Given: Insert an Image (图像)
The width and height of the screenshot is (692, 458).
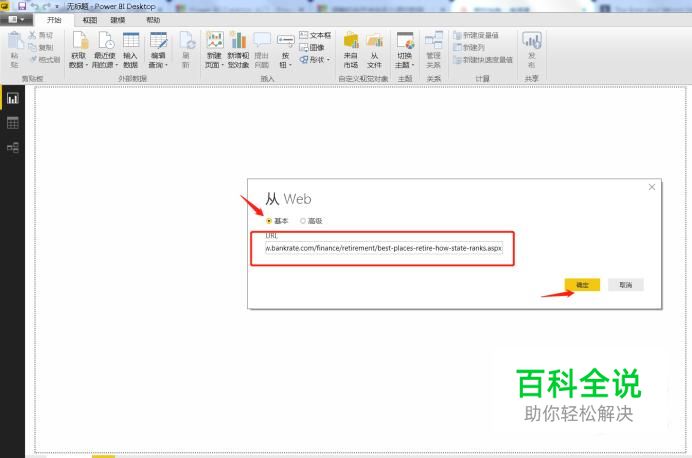Looking at the screenshot, I should 312,47.
